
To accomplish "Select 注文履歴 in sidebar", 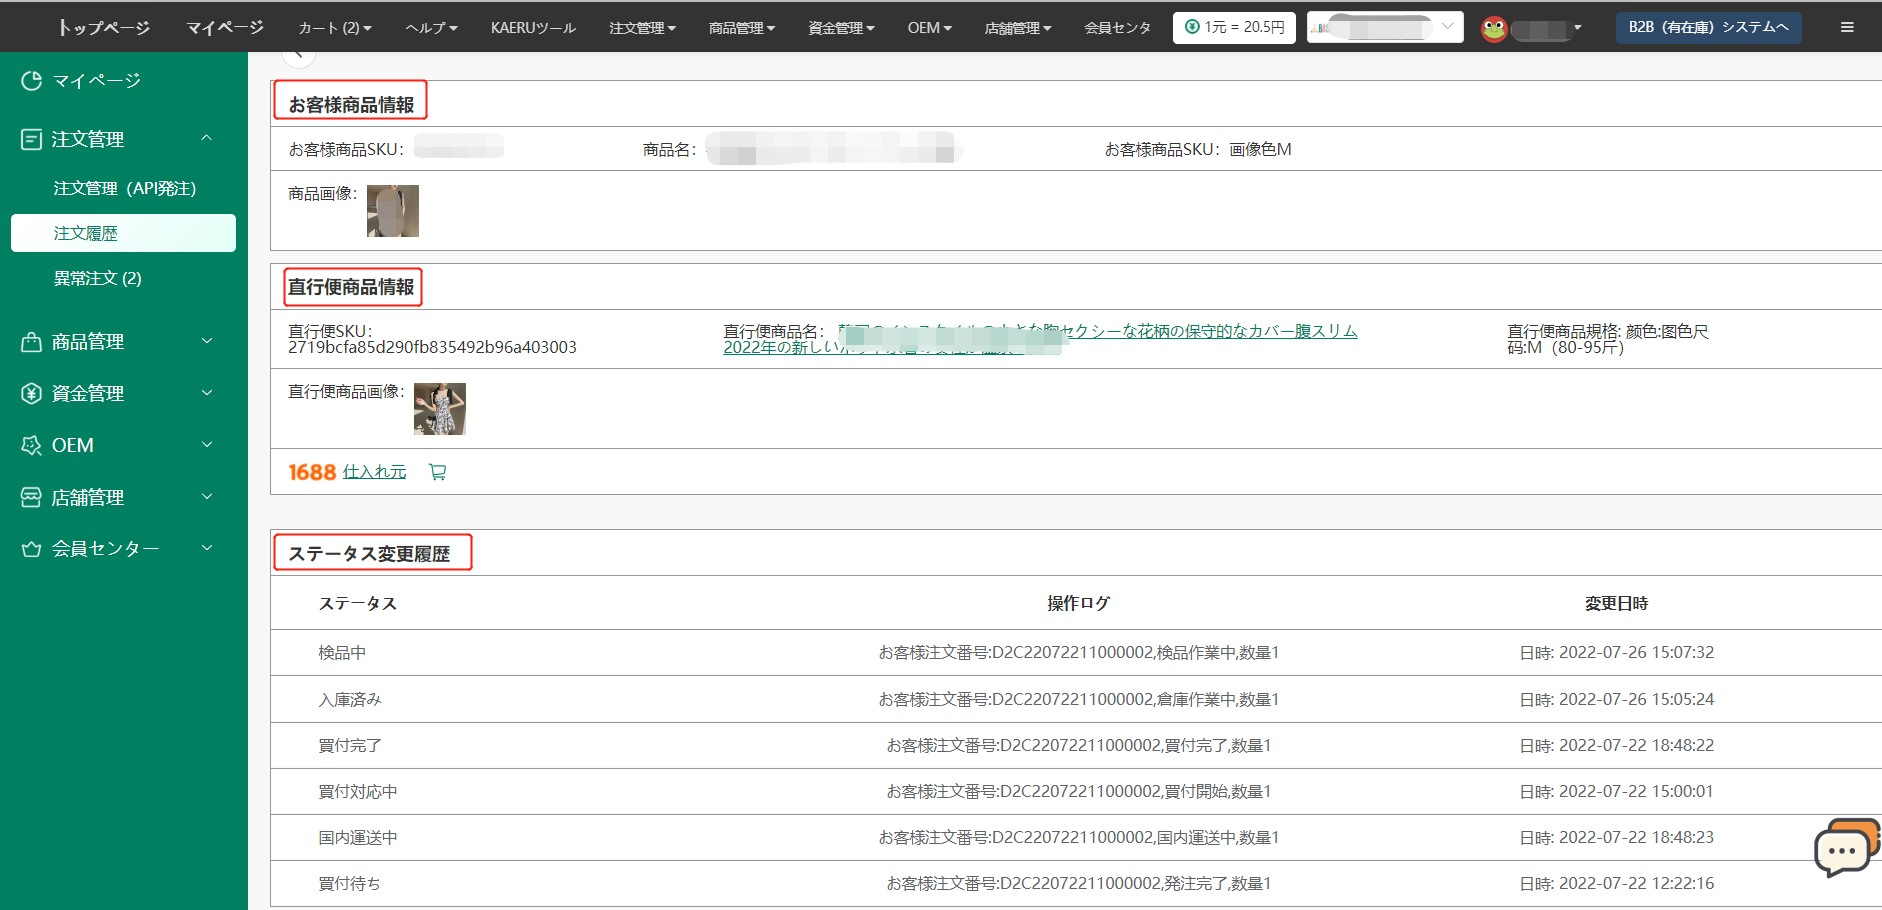I will point(123,233).
